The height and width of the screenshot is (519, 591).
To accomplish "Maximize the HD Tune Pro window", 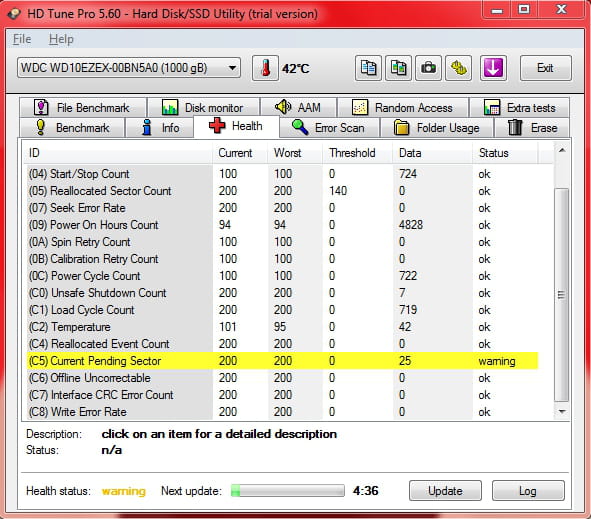I will click(x=524, y=9).
